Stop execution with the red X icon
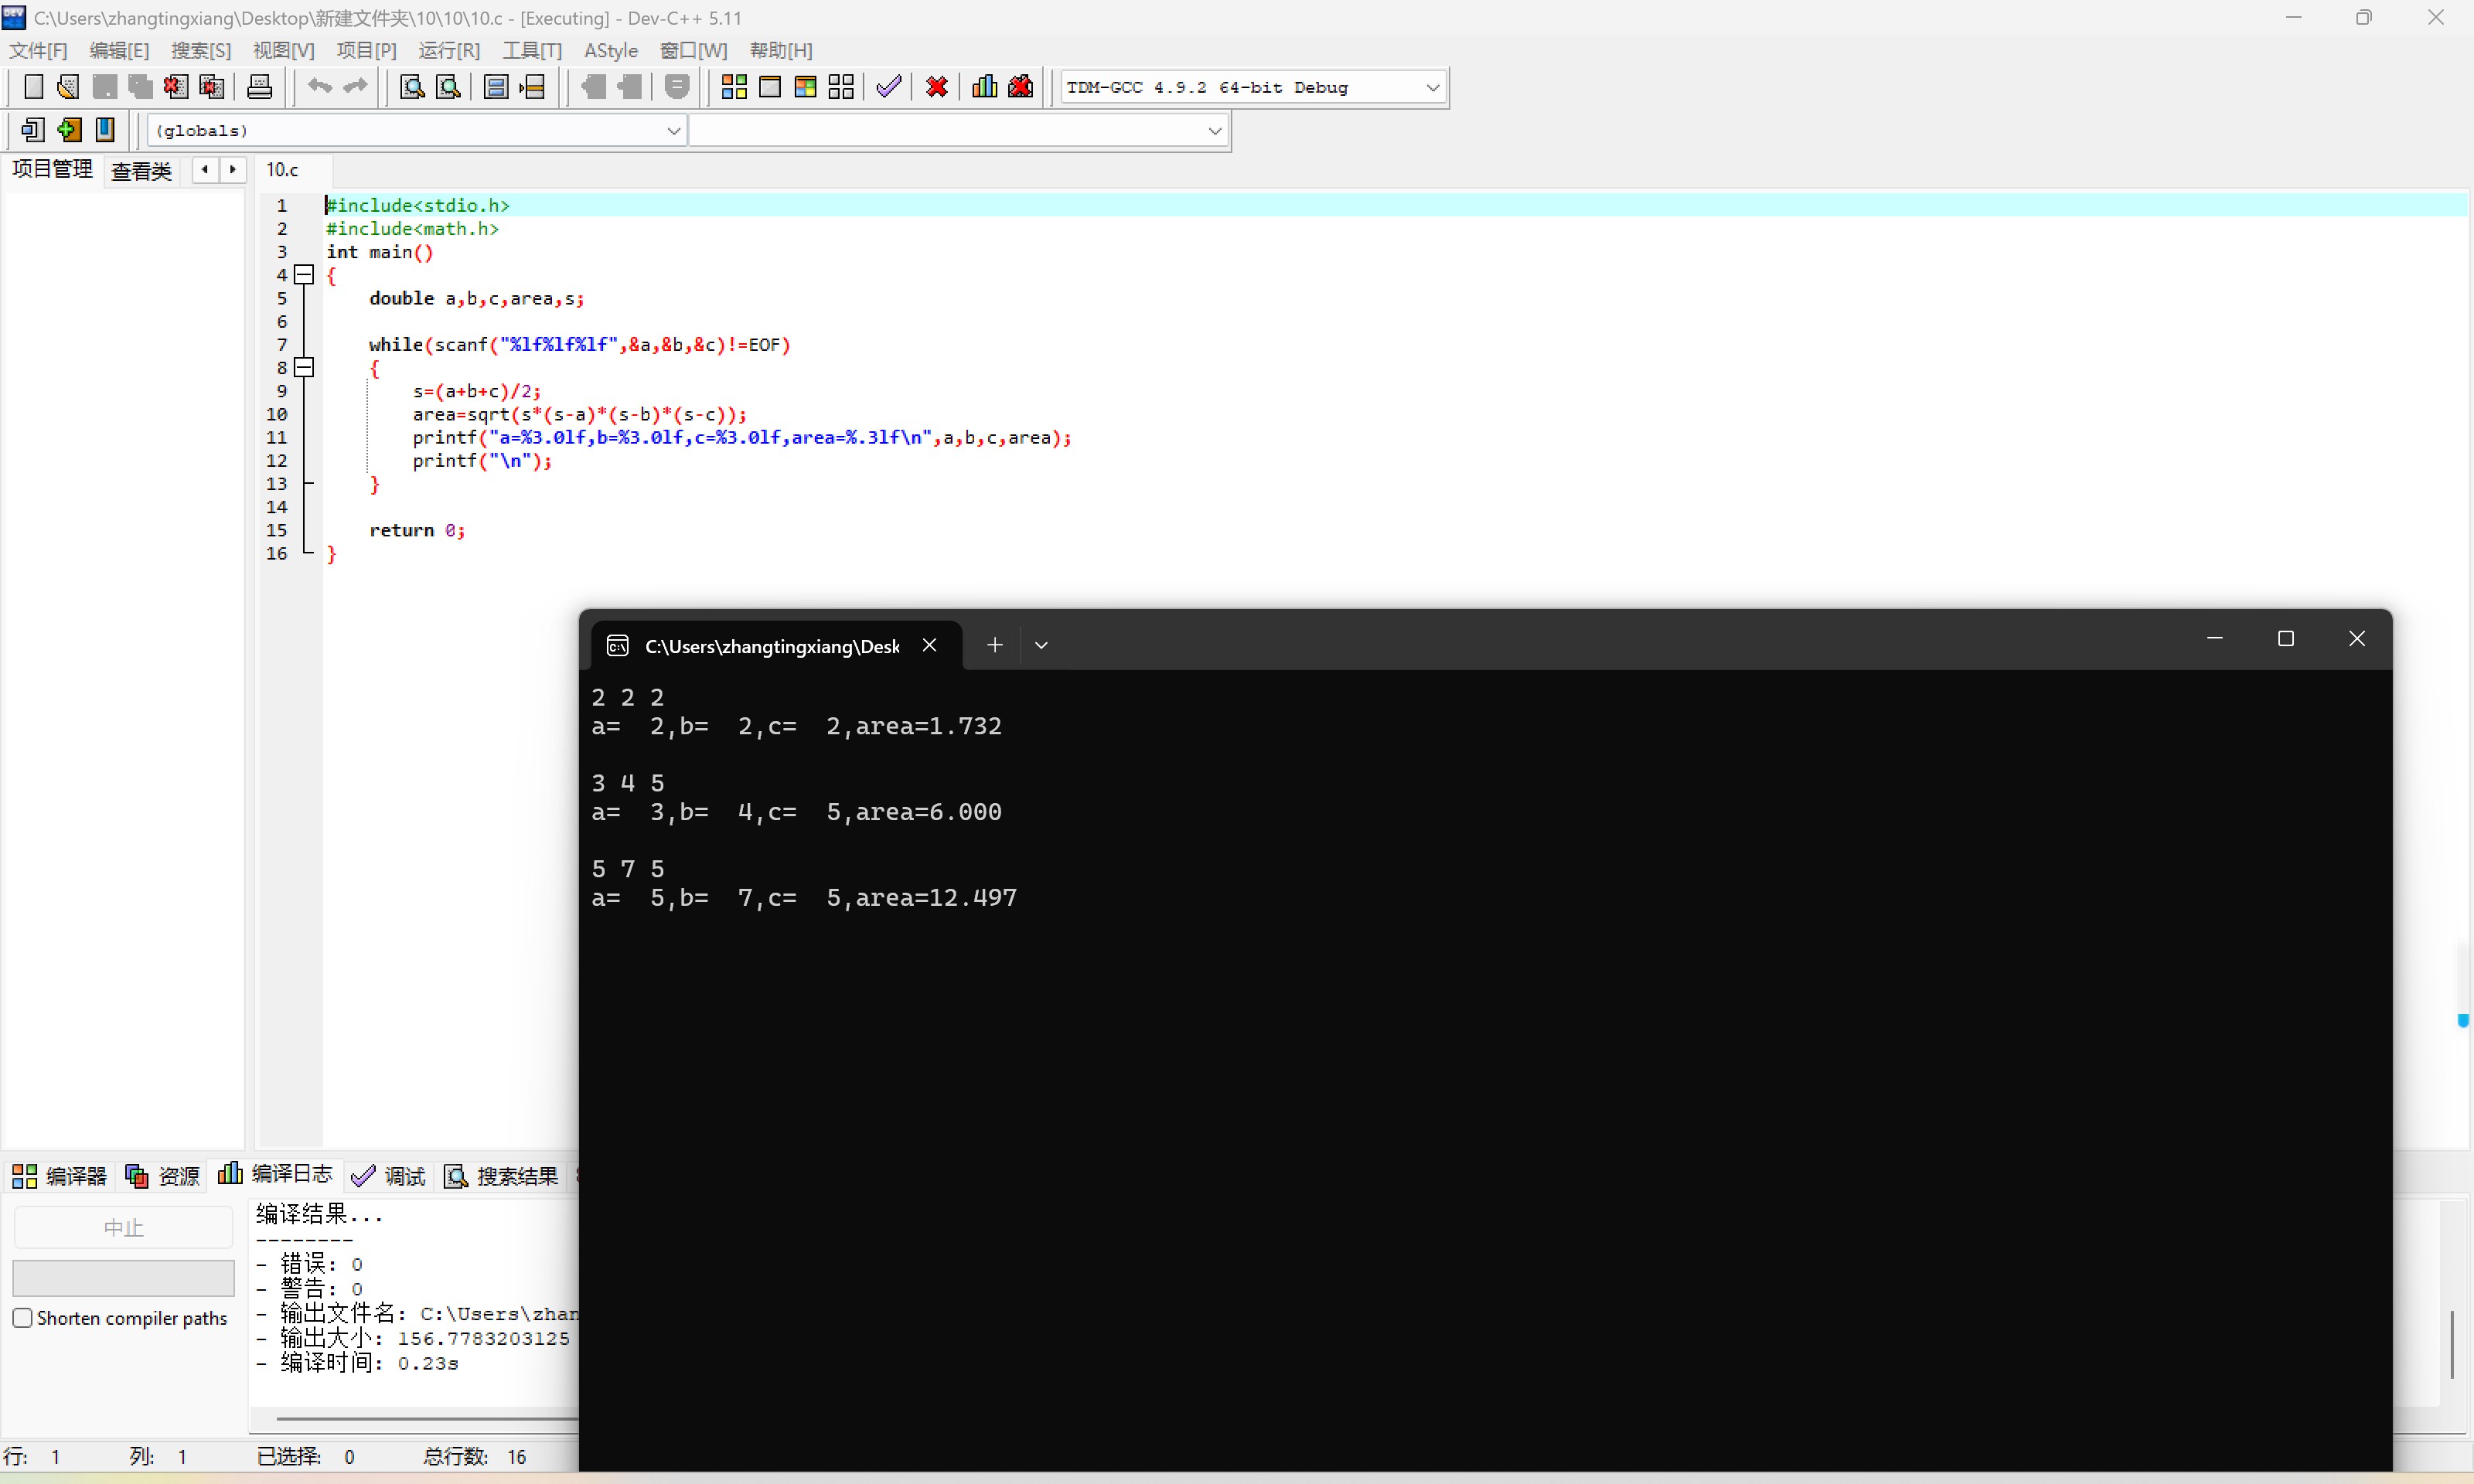2474x1484 pixels. 937,87
